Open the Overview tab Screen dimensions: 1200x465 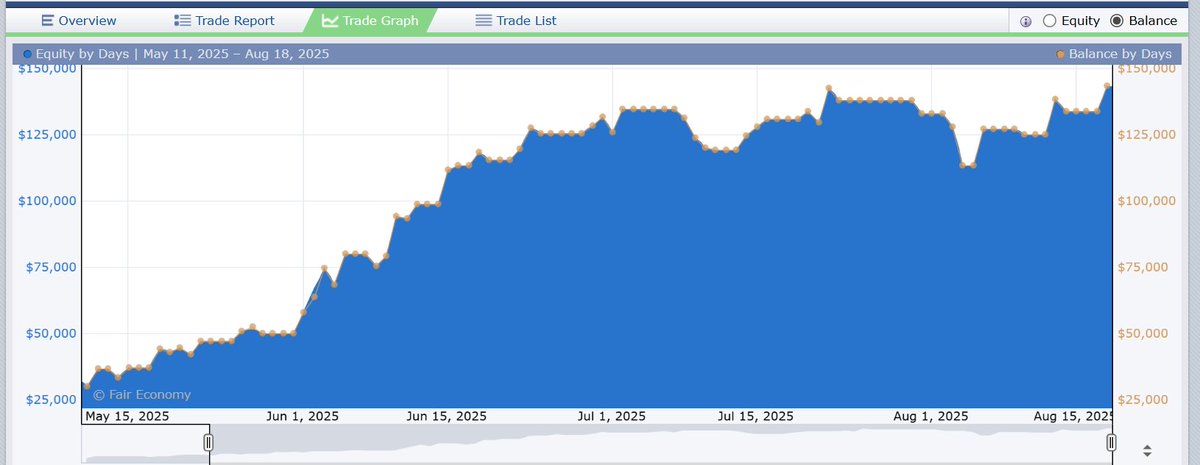coord(79,20)
